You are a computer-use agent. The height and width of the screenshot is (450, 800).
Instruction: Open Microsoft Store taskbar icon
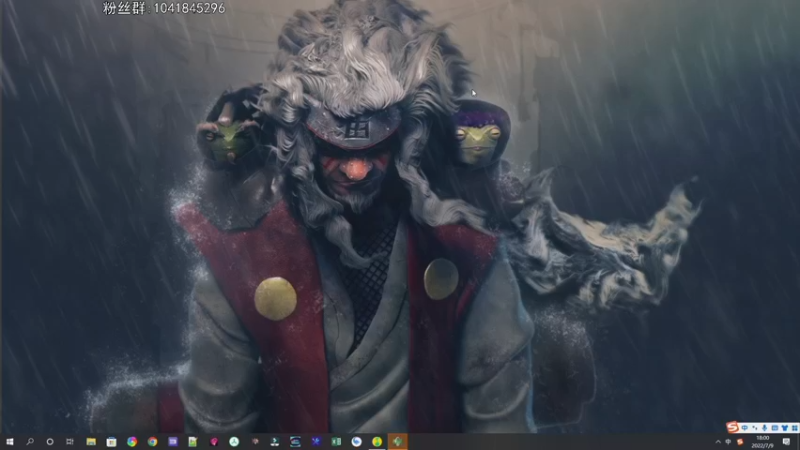[x=111, y=442]
